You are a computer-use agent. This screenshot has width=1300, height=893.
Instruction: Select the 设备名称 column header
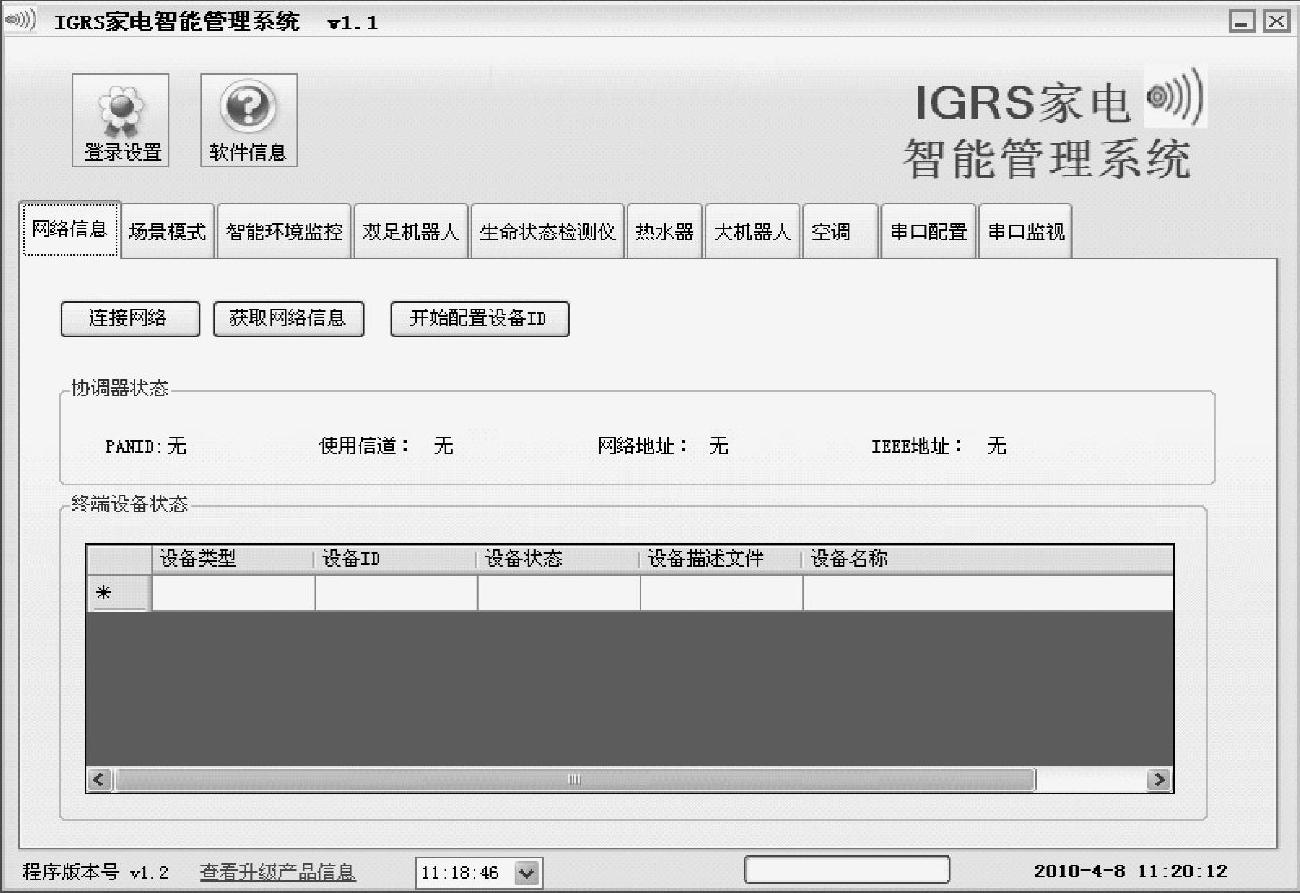click(988, 560)
